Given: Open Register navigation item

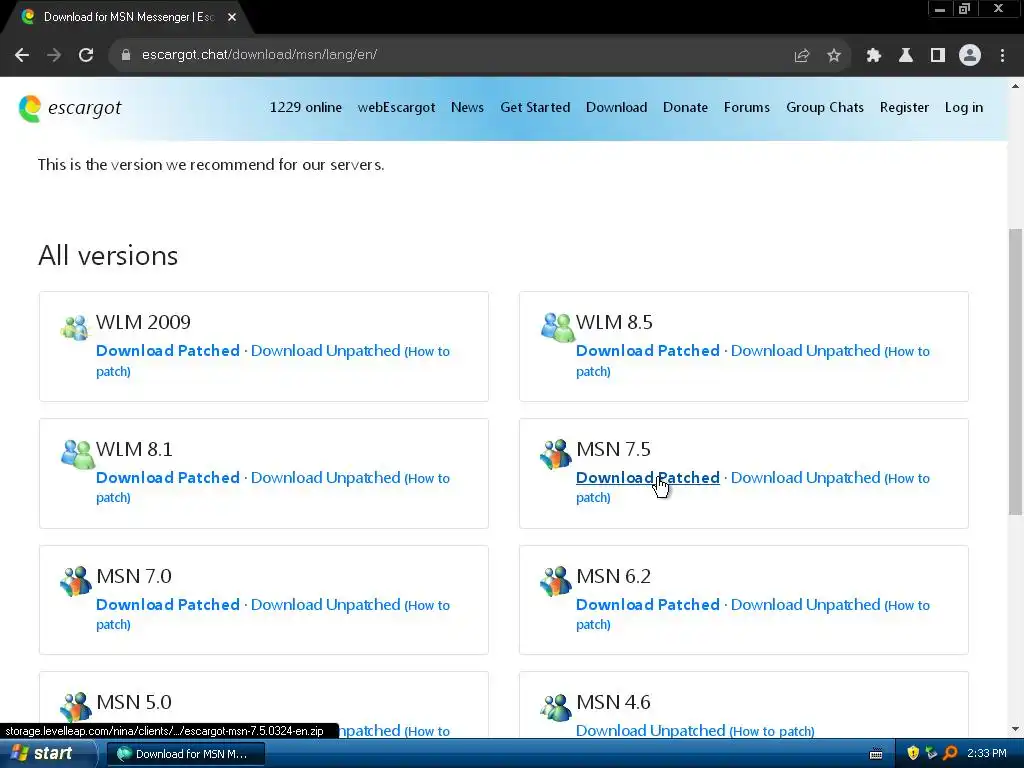Looking at the screenshot, I should [x=904, y=108].
